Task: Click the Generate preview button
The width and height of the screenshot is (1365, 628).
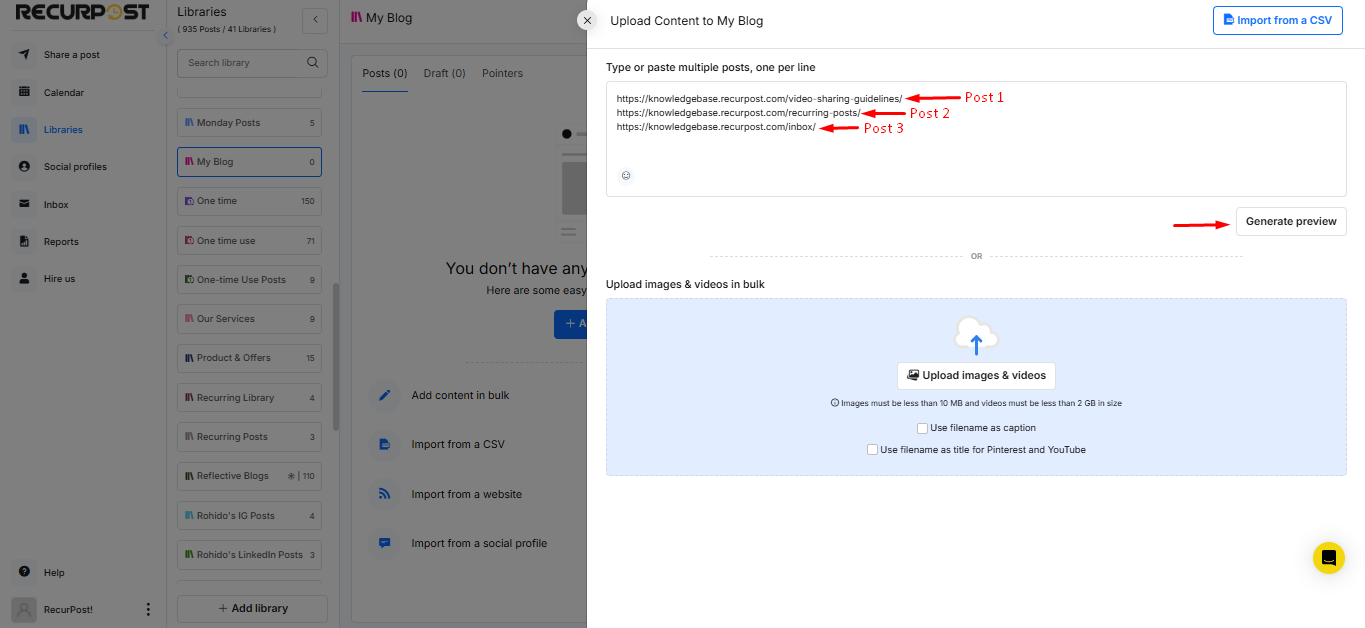Action: click(1291, 221)
